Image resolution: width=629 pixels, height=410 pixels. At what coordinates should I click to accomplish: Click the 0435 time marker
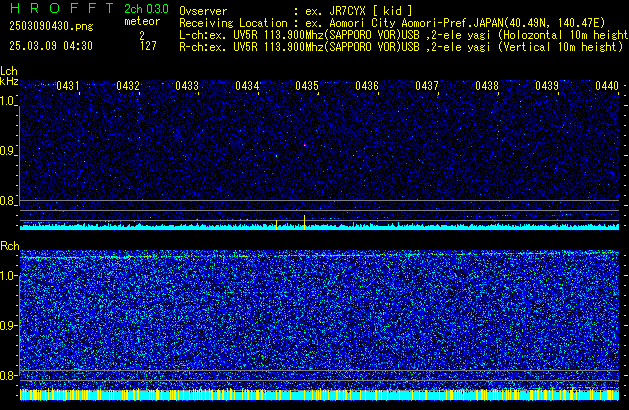point(307,86)
